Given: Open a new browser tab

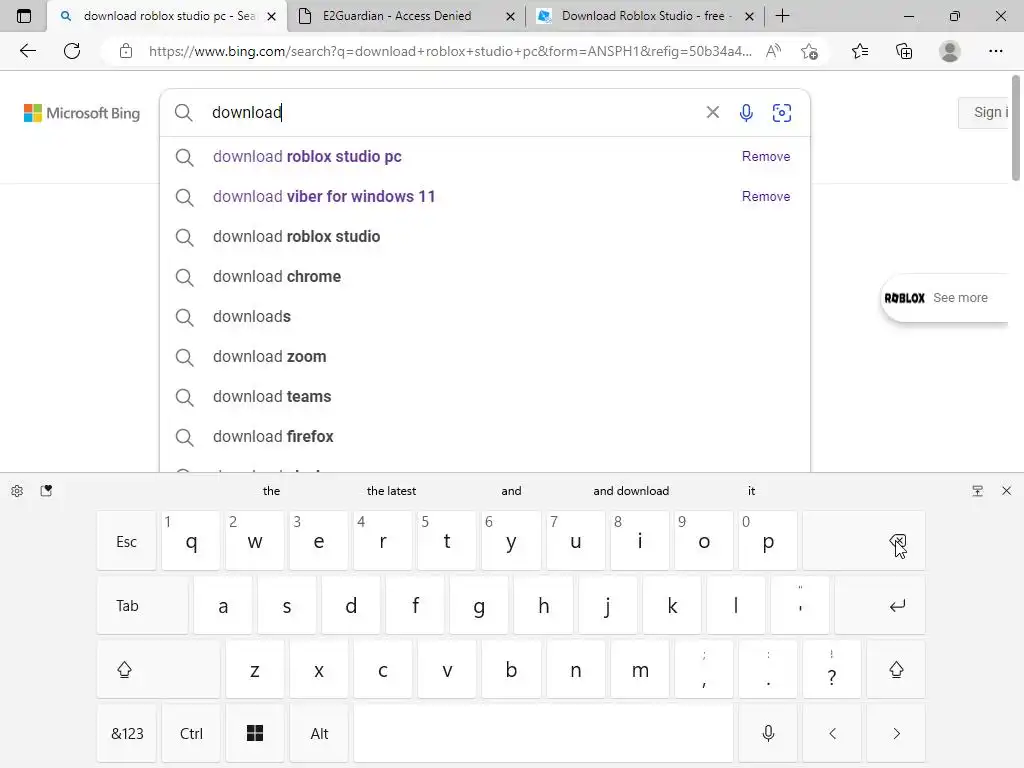Looking at the screenshot, I should click(x=782, y=16).
